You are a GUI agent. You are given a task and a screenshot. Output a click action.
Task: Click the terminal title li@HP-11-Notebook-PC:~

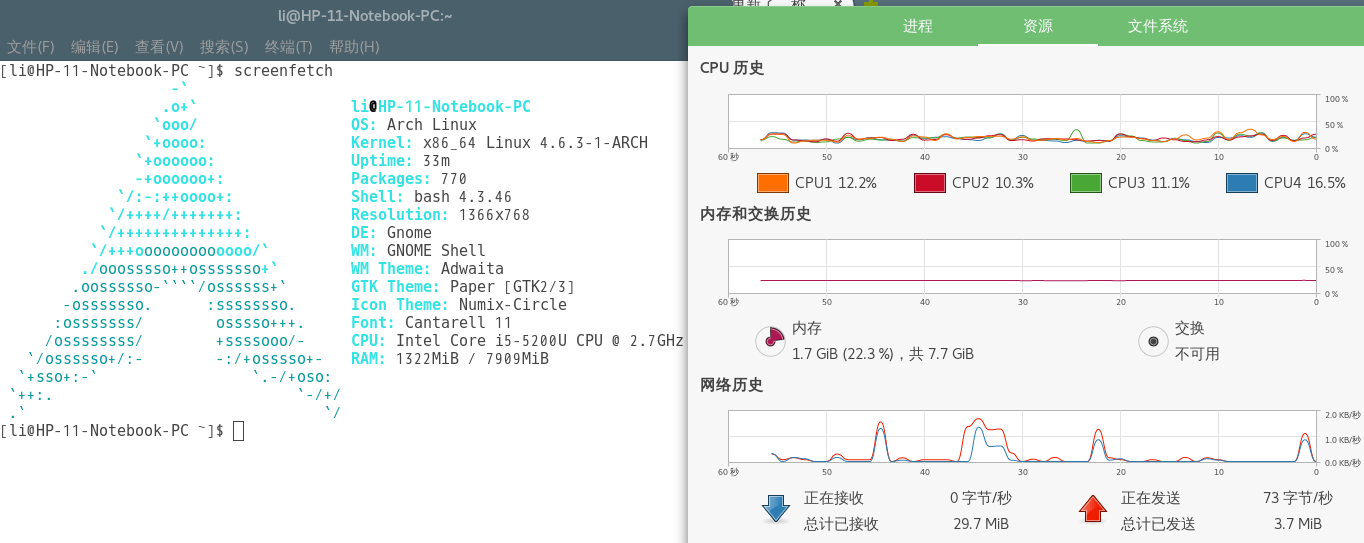365,15
